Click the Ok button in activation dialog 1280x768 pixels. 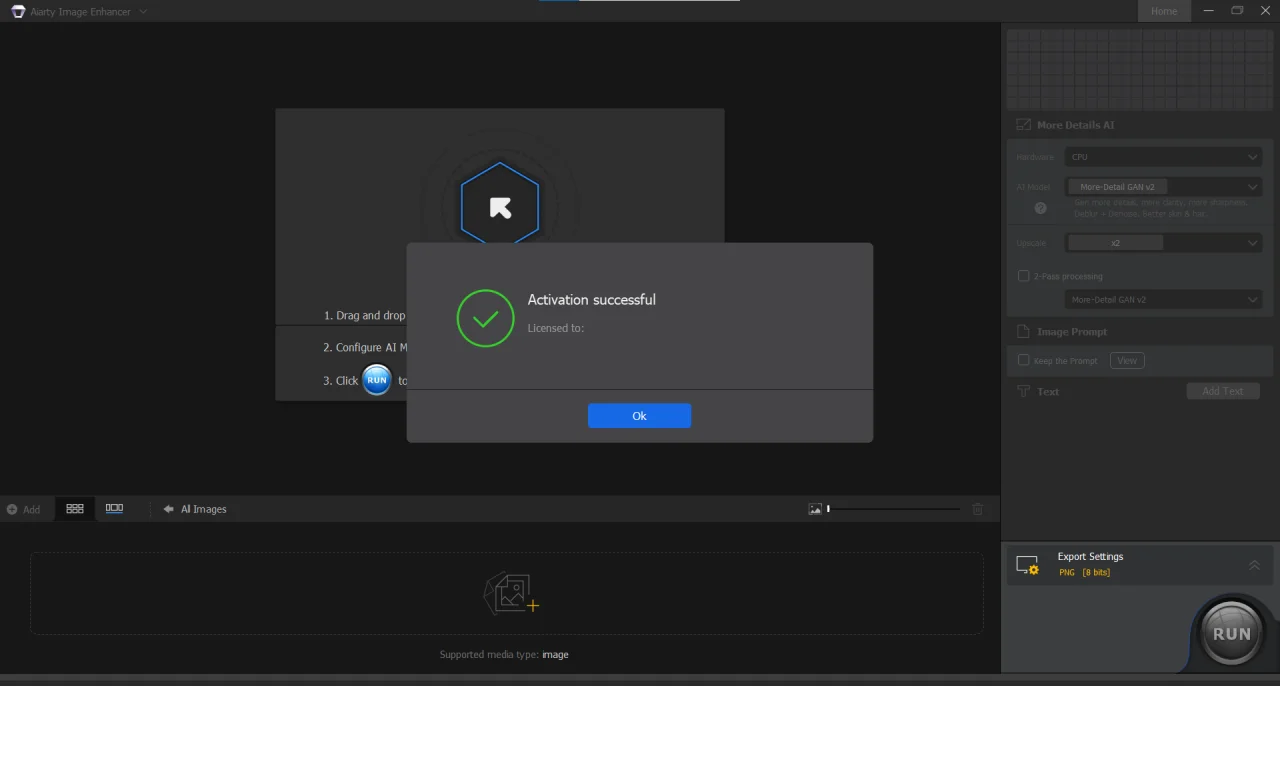[639, 416]
